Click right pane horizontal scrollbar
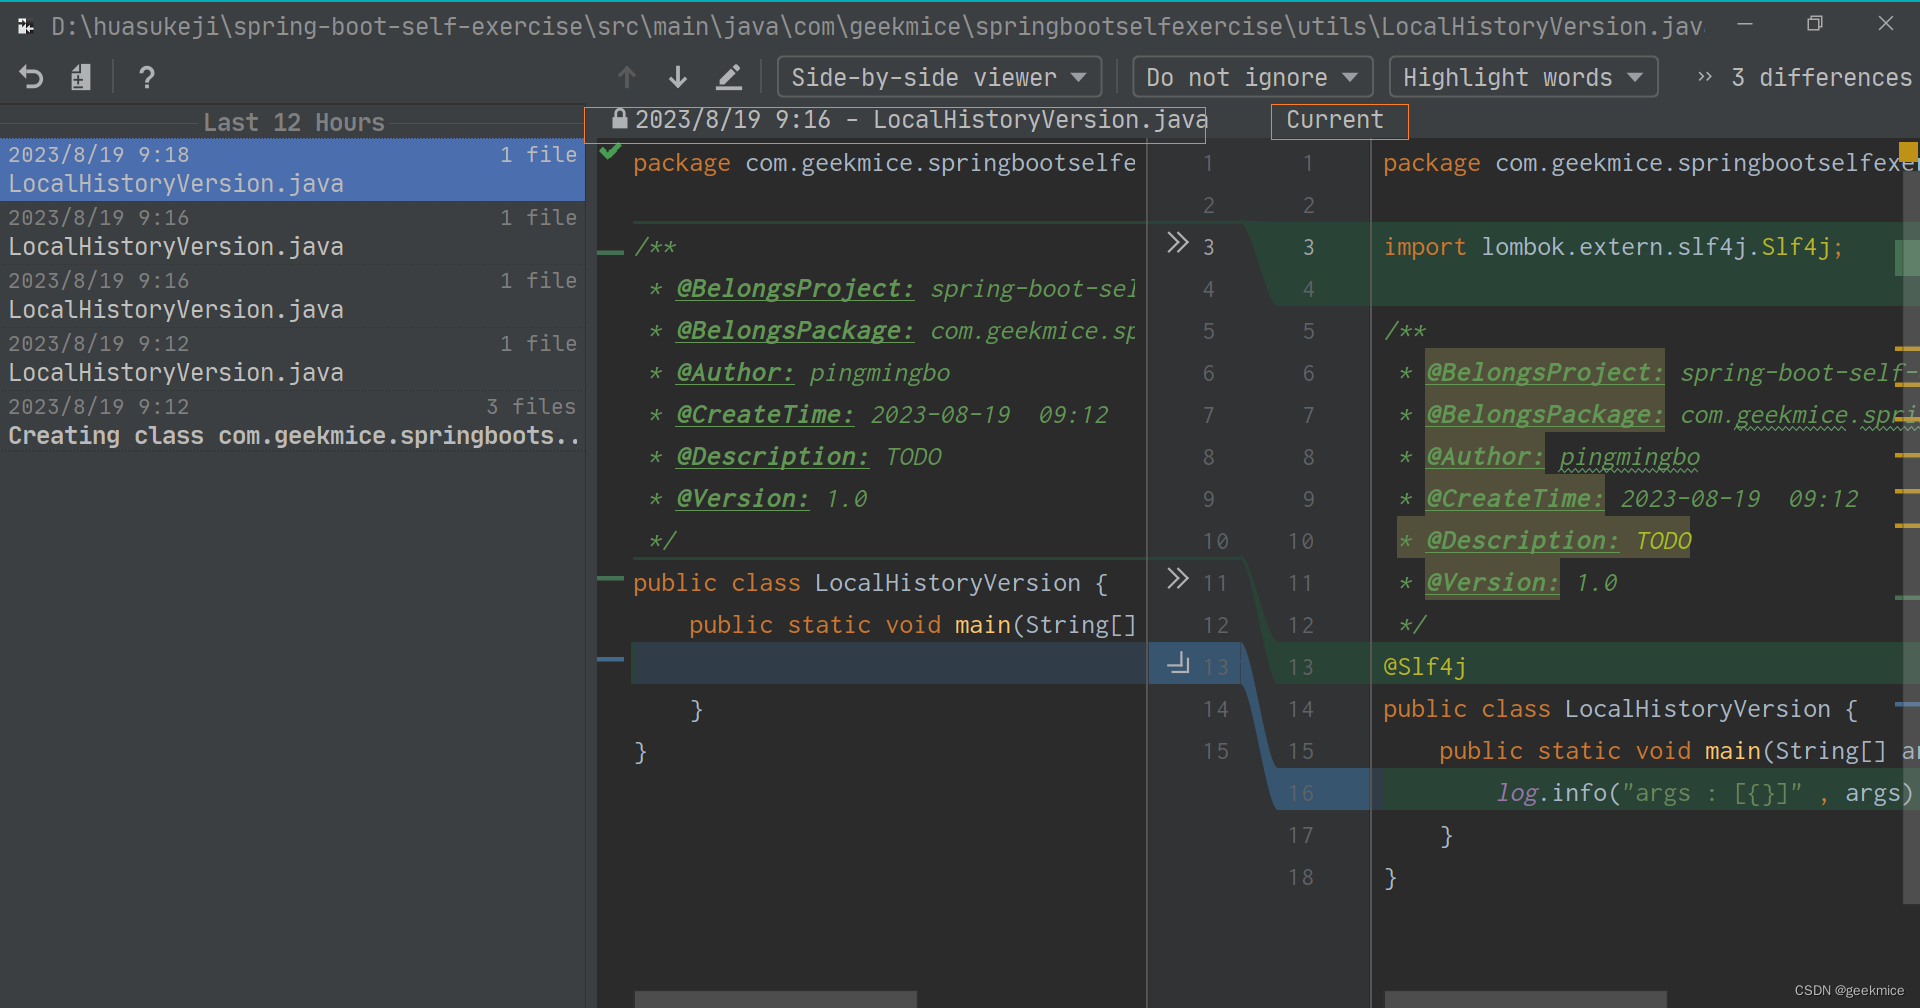1920x1008 pixels. coord(1525,1000)
